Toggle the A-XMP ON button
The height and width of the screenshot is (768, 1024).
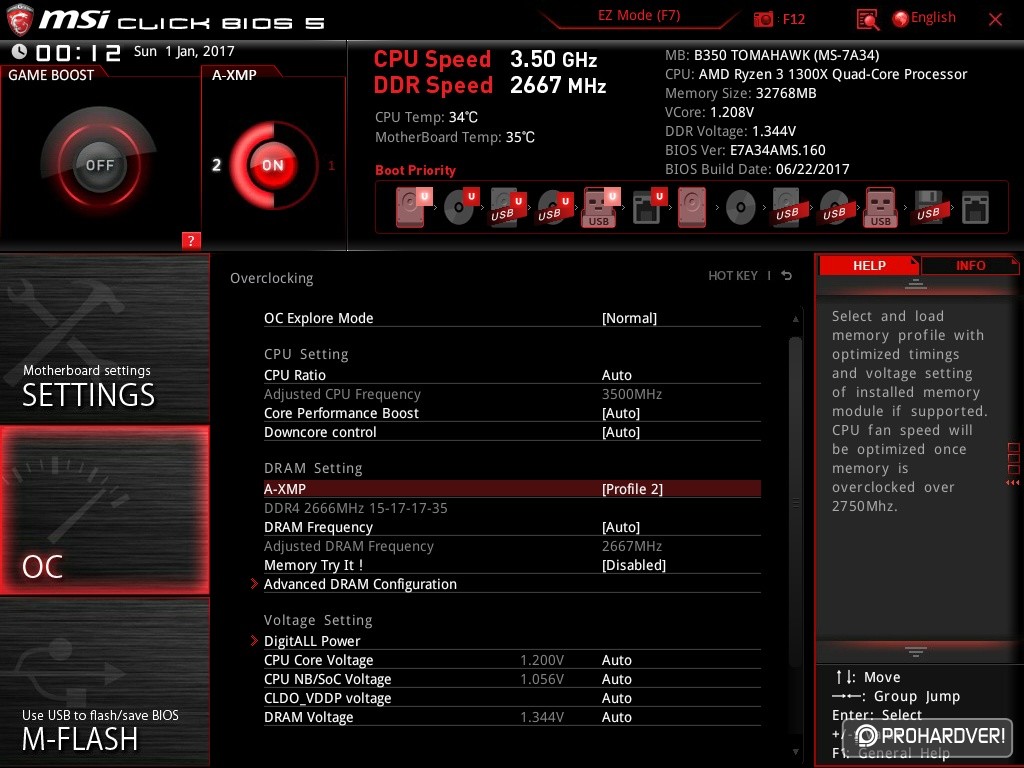[272, 165]
